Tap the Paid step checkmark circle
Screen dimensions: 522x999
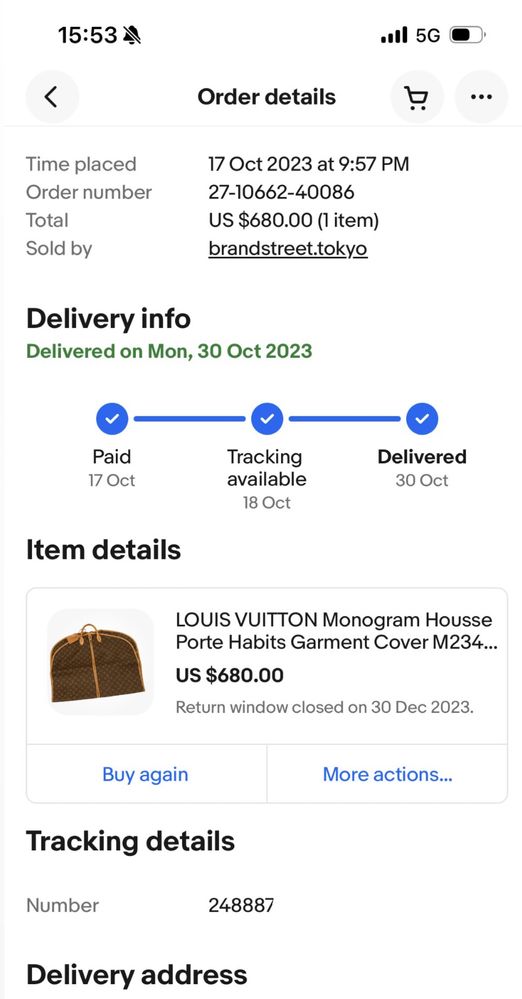tap(112, 419)
